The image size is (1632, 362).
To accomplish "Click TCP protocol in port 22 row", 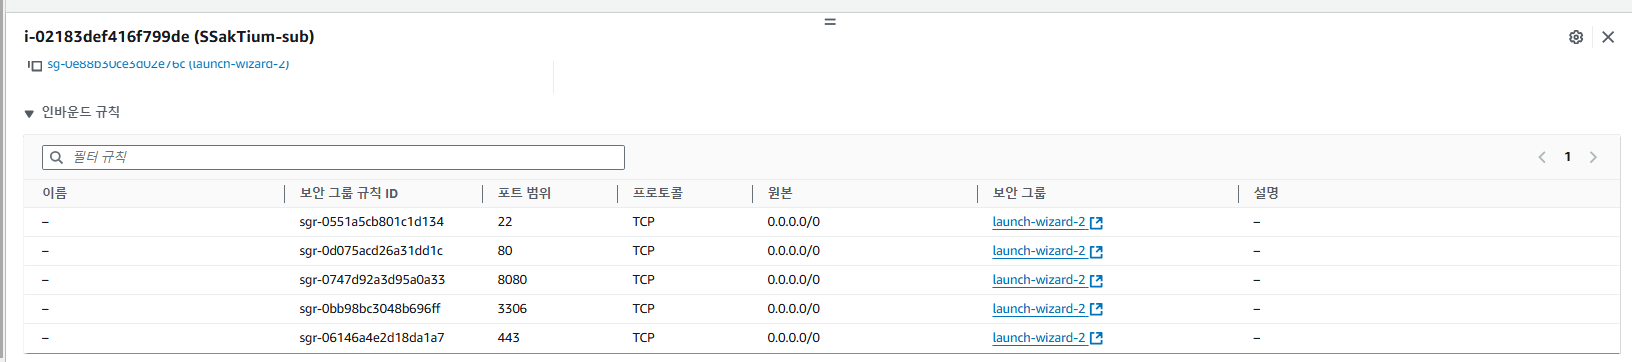I will pos(643,222).
